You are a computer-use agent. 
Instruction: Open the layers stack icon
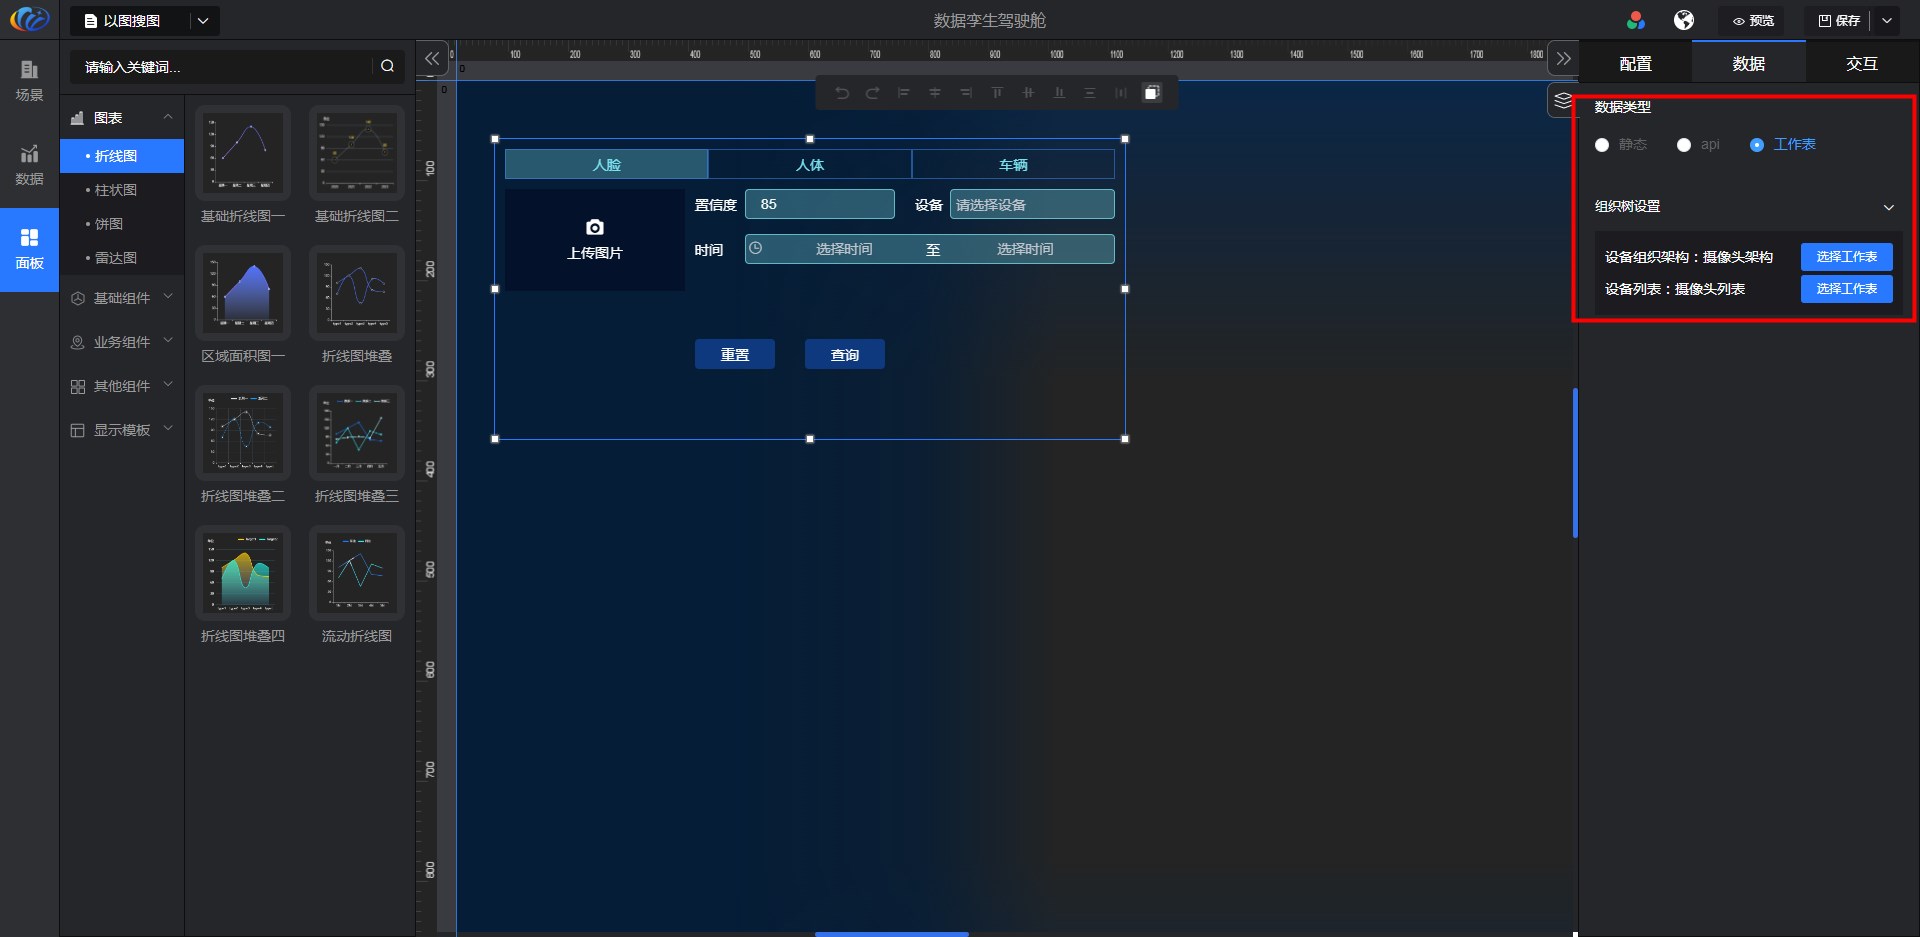click(x=1562, y=100)
